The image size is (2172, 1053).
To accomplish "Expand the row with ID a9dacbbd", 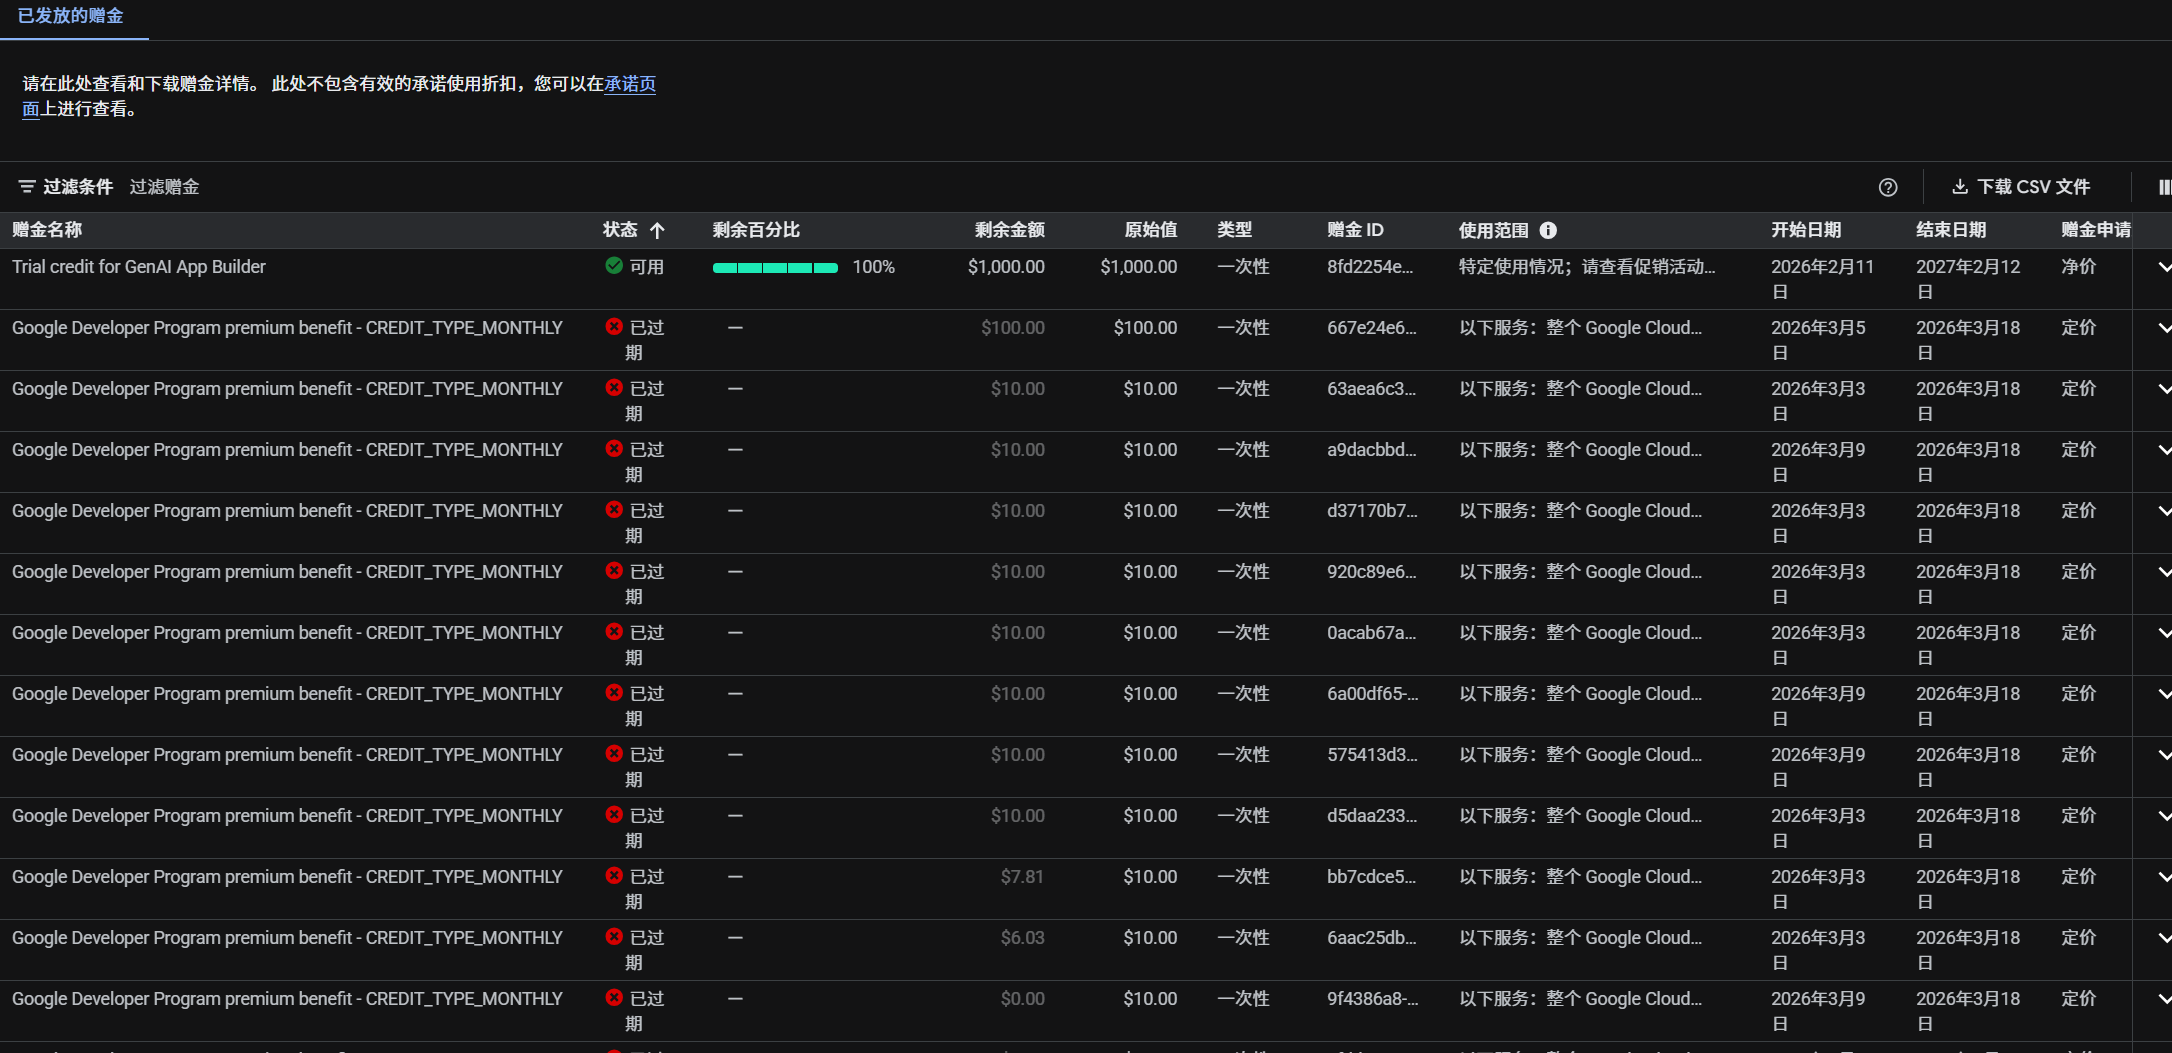I will tap(2164, 450).
